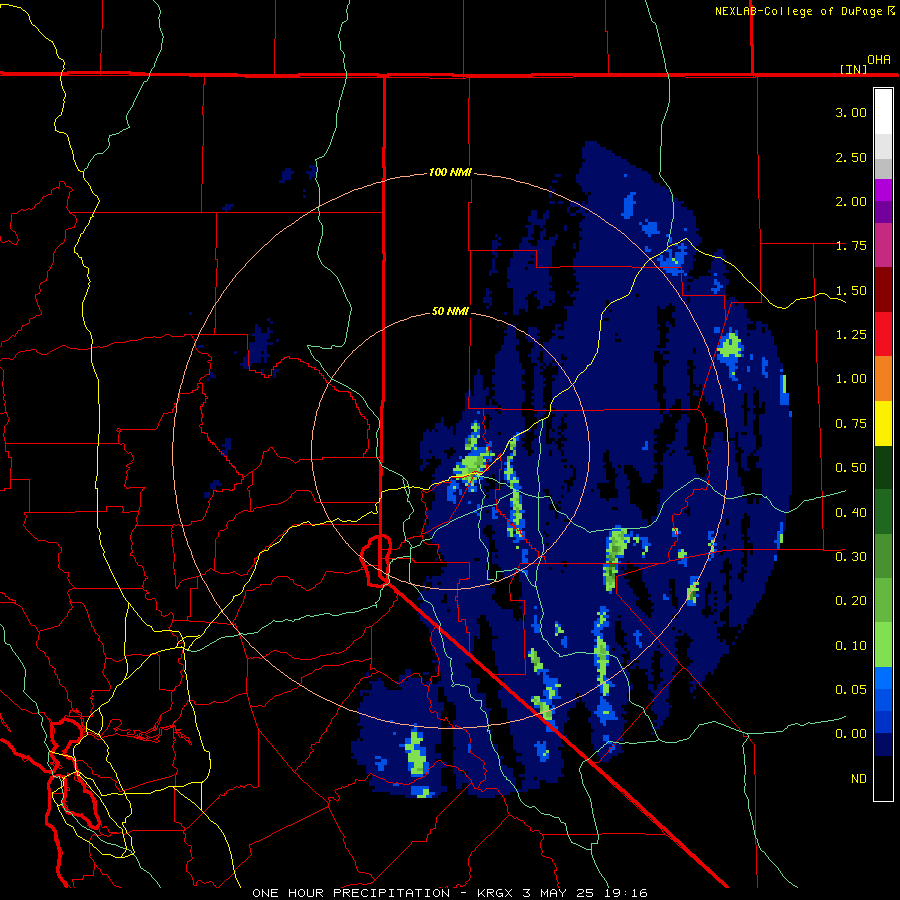
Task: Click the 0.30 legend value
Action: coord(851,557)
